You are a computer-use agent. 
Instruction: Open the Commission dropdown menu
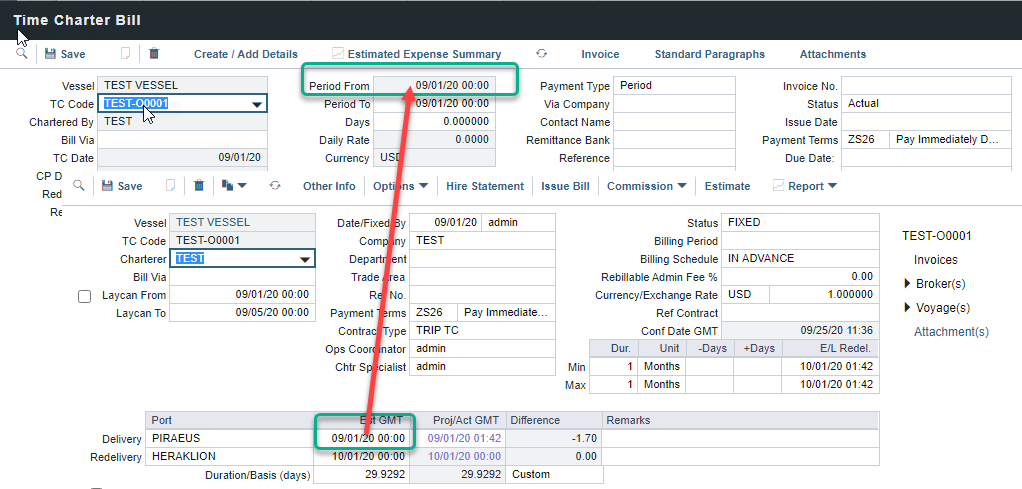click(646, 186)
